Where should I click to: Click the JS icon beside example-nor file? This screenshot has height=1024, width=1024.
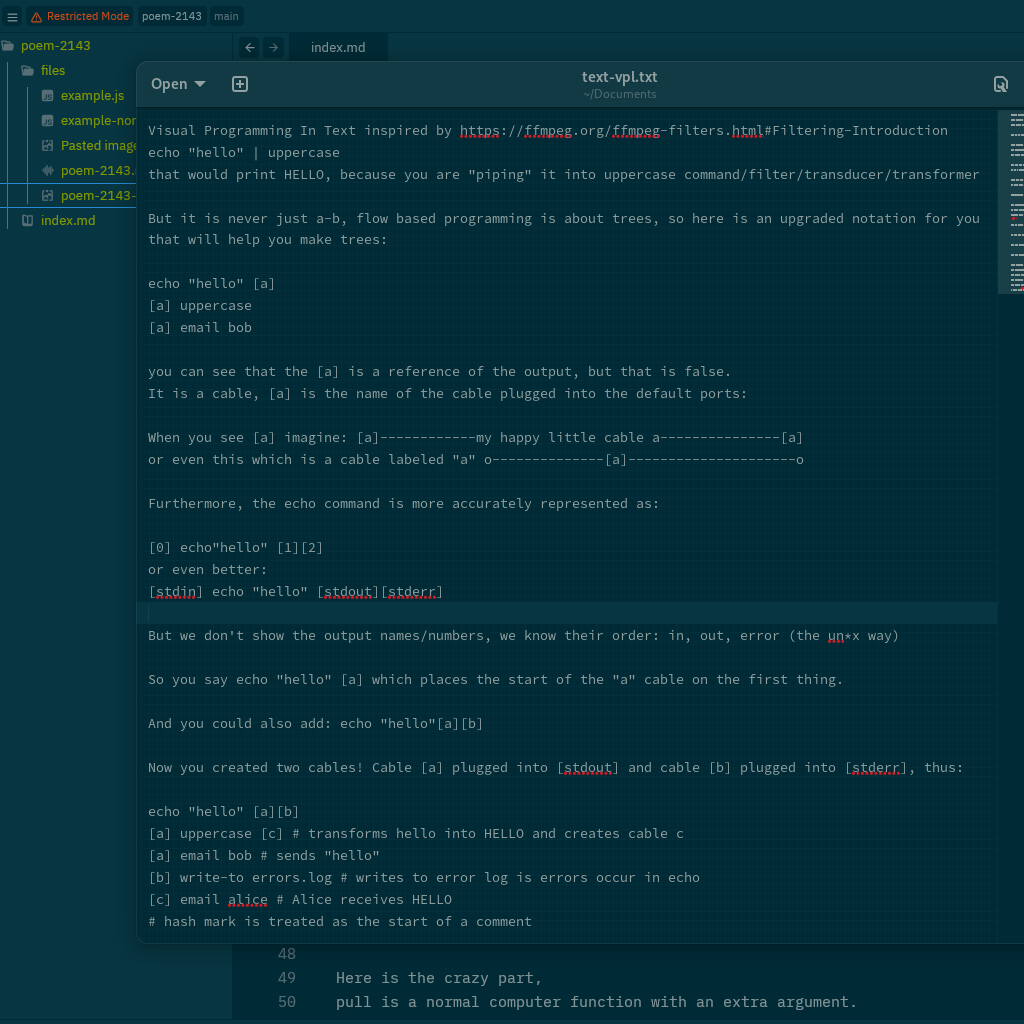[47, 120]
